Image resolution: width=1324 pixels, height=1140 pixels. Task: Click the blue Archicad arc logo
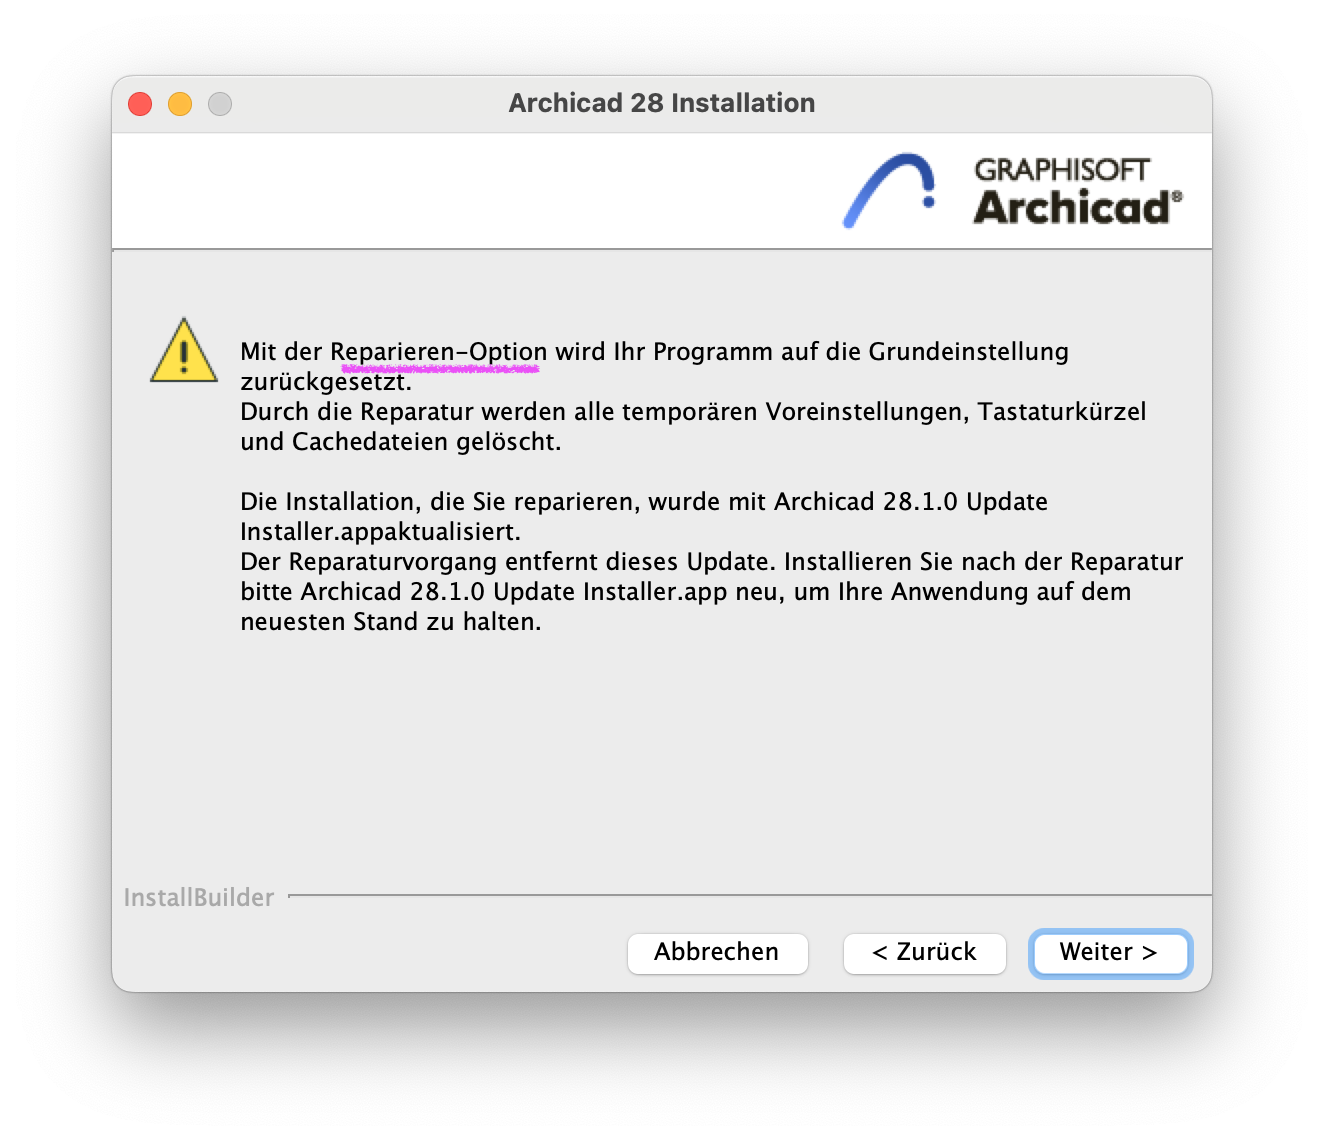(889, 190)
